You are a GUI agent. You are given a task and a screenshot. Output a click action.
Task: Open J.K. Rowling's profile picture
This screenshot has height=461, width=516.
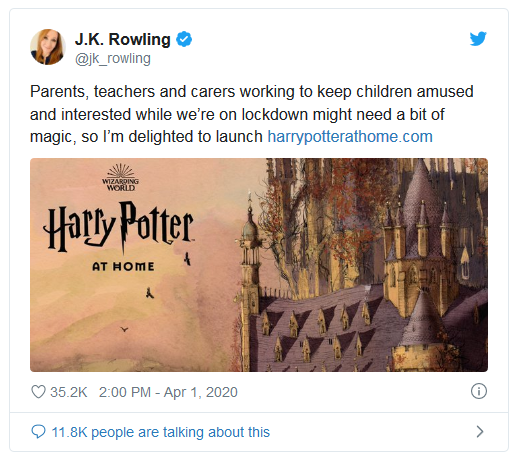click(x=48, y=47)
